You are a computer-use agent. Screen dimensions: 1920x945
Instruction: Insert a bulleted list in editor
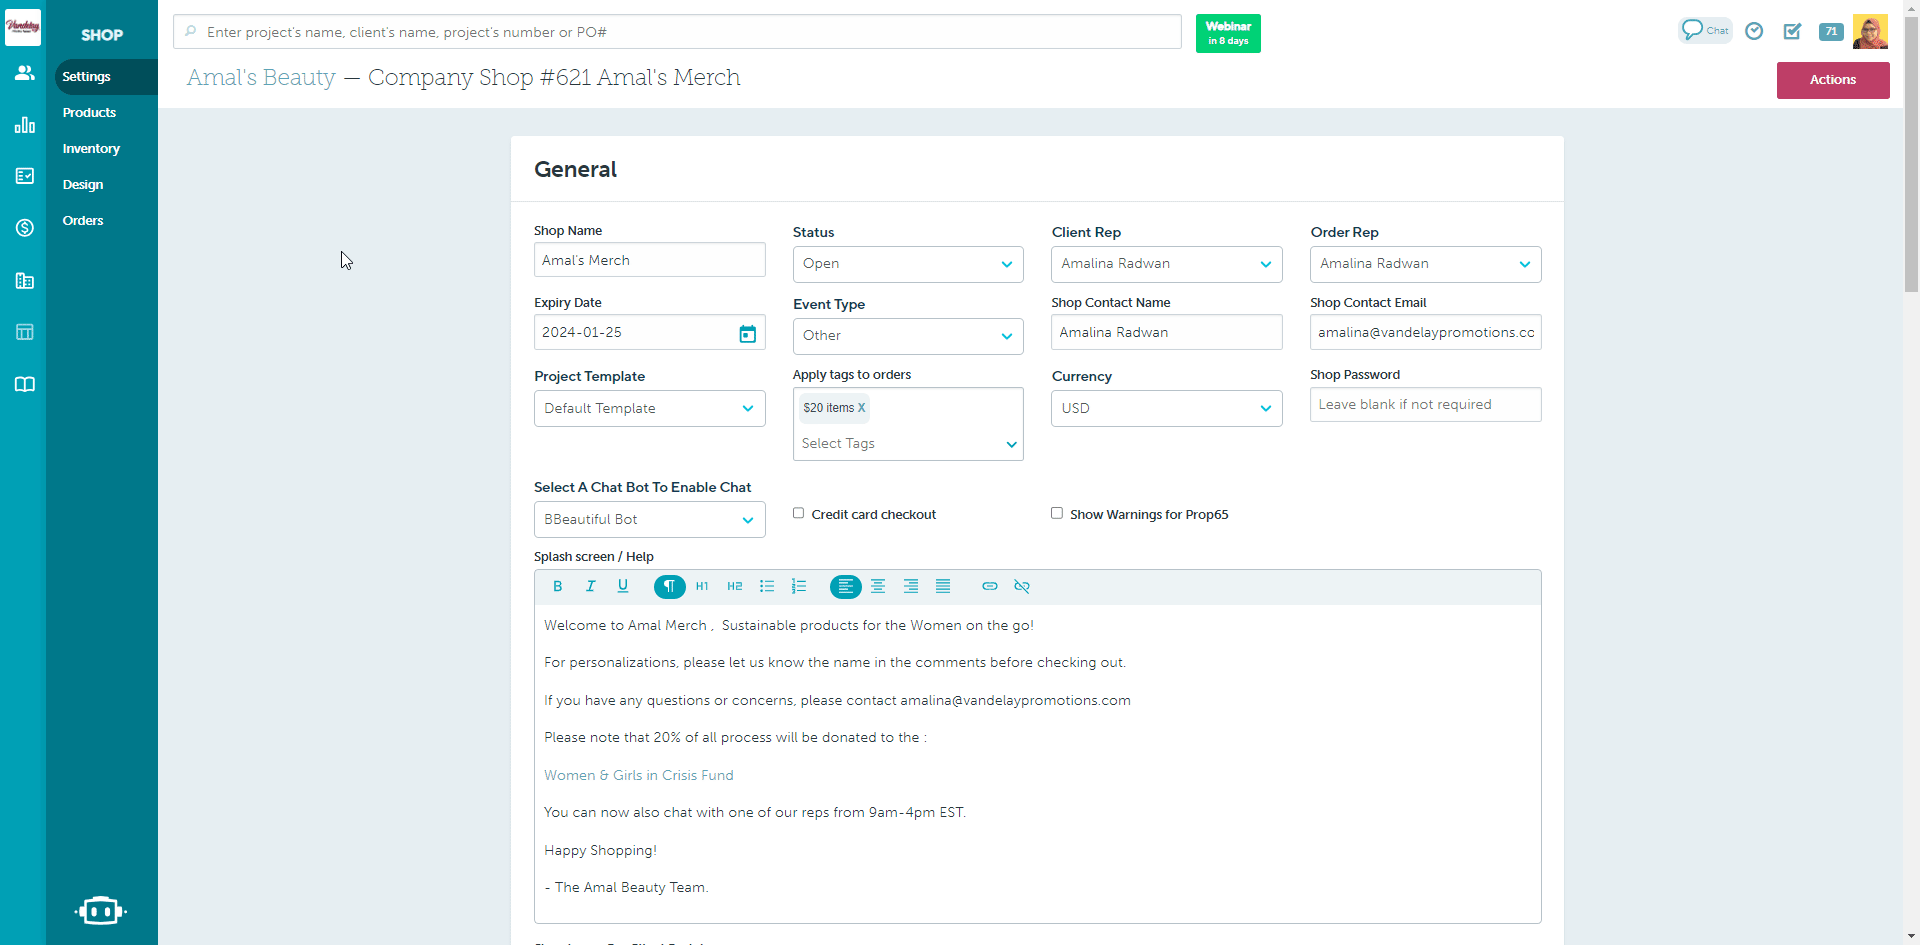[767, 587]
